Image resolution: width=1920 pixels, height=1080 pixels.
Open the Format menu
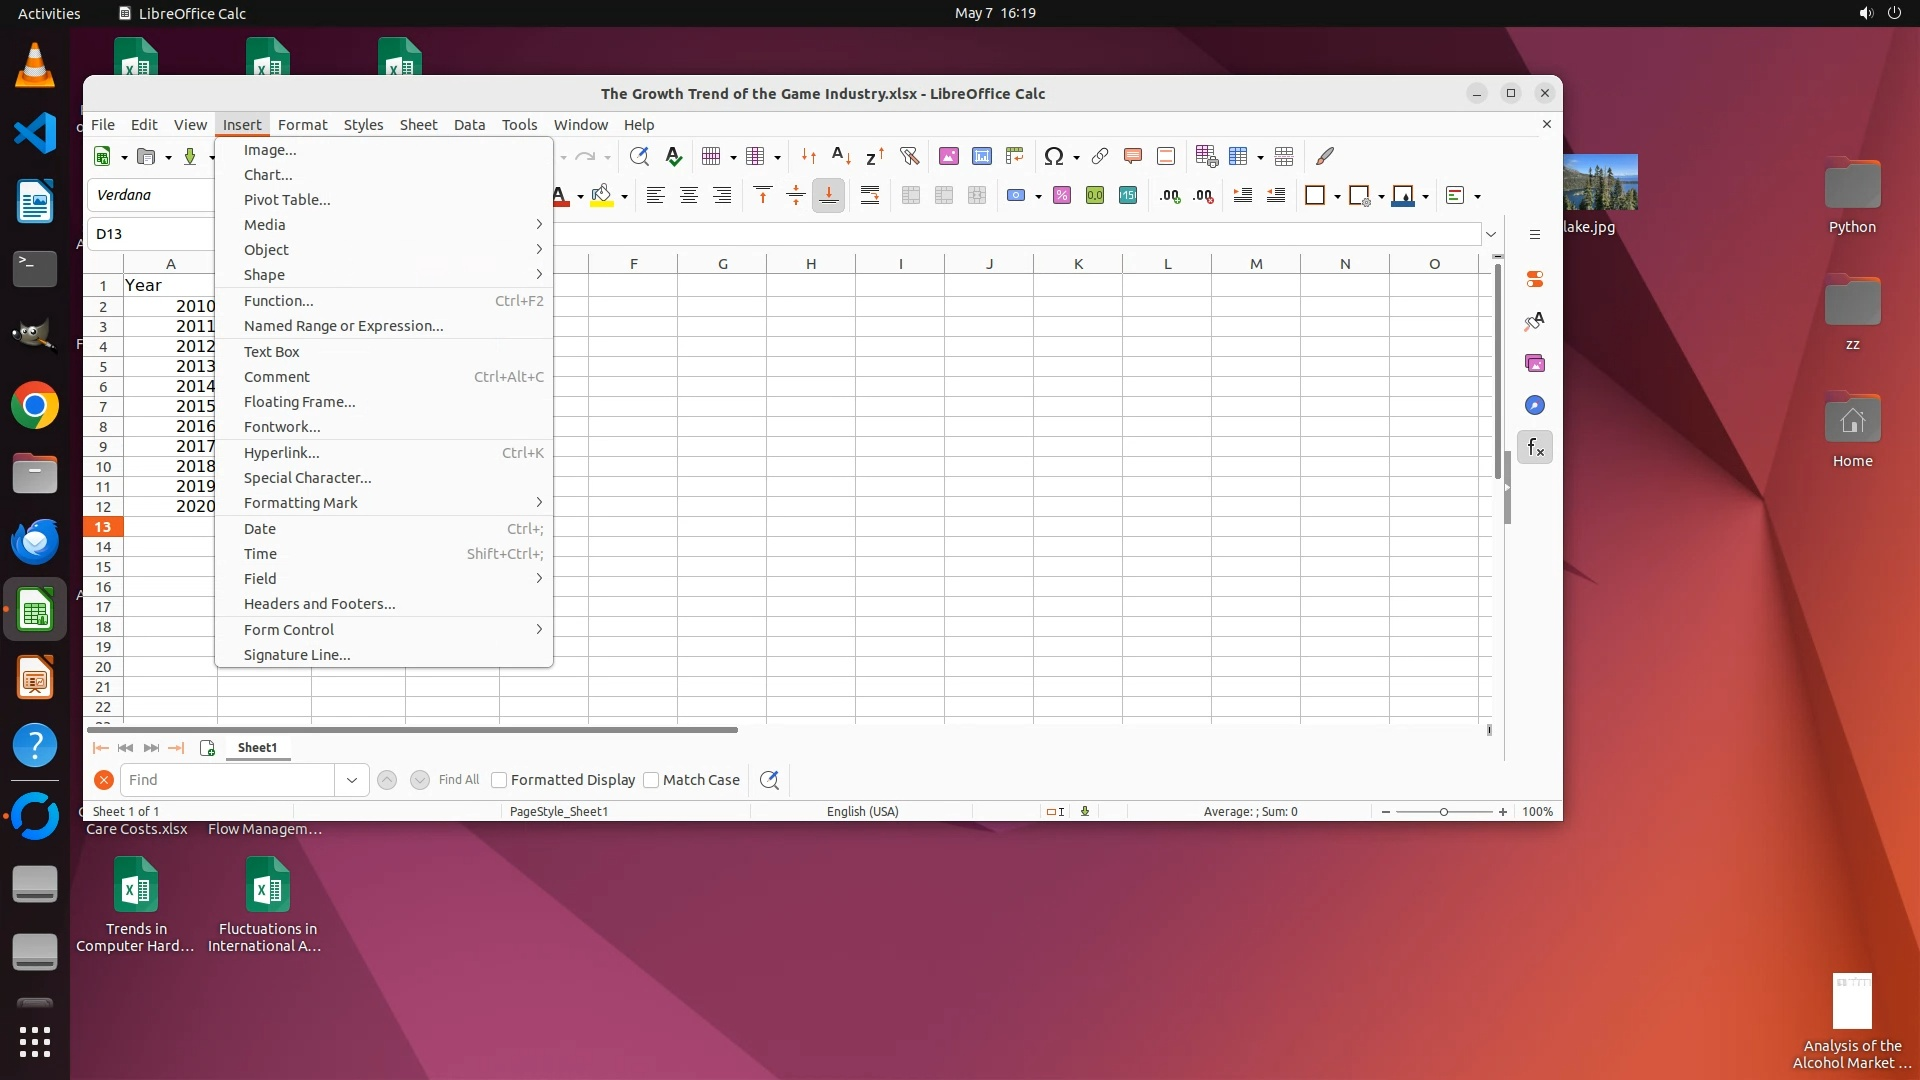coord(302,125)
